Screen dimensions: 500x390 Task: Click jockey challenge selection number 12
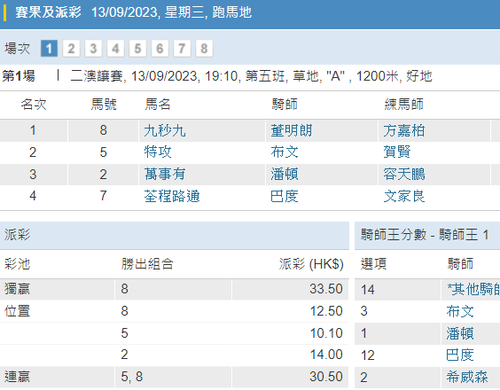[367, 355]
